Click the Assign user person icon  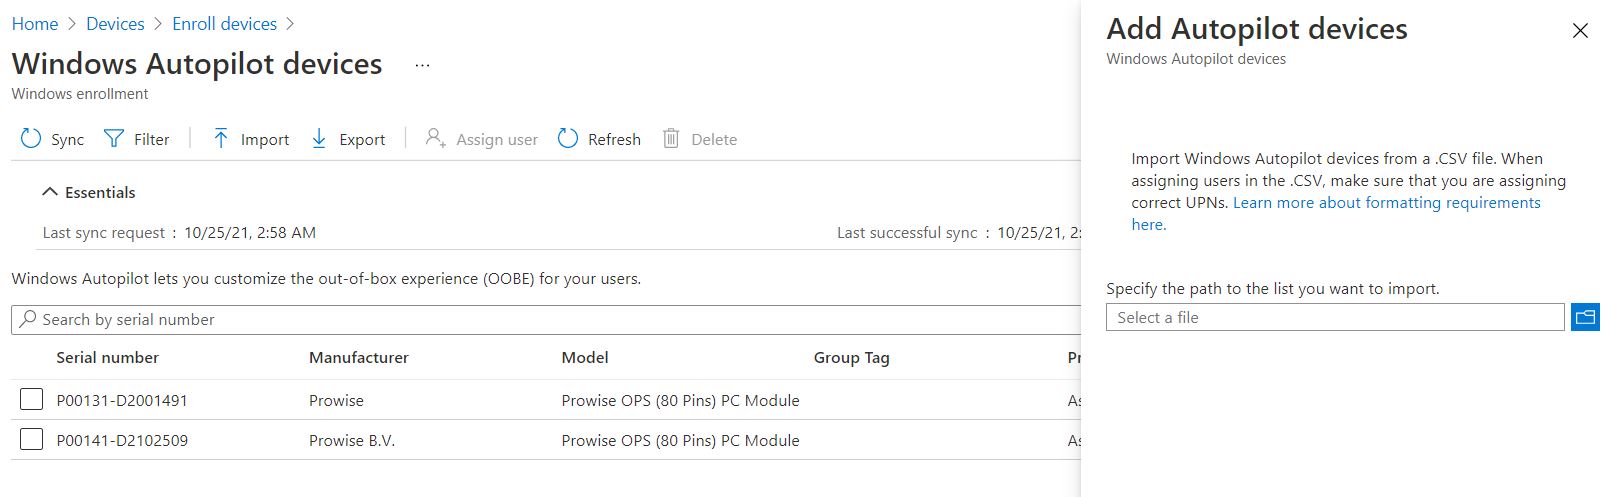click(435, 139)
